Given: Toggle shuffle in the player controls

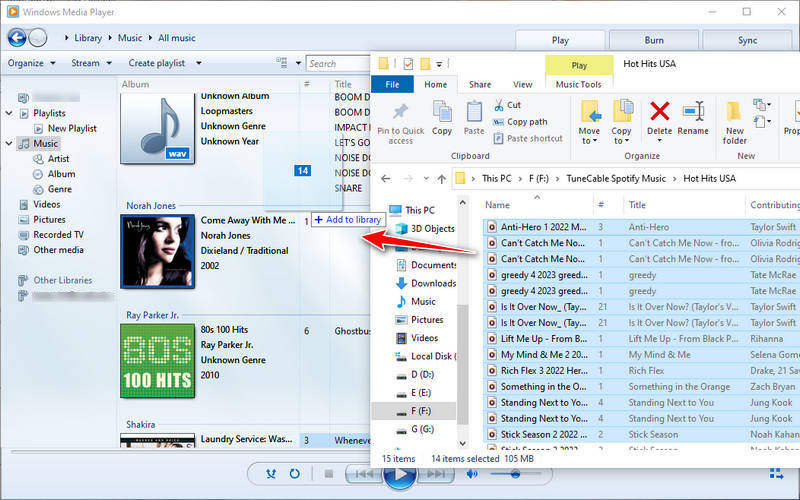Looking at the screenshot, I should (x=271, y=474).
